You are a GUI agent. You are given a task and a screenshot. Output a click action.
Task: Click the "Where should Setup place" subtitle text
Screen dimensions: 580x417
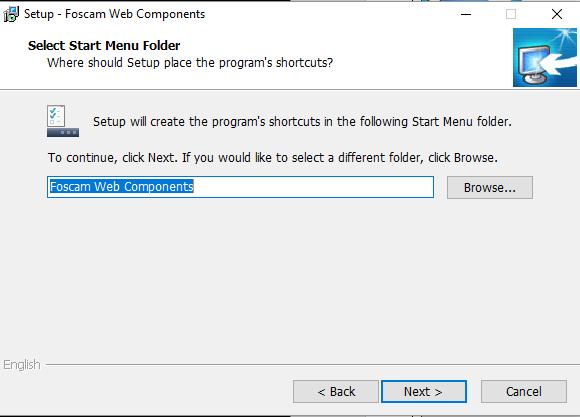(x=190, y=63)
